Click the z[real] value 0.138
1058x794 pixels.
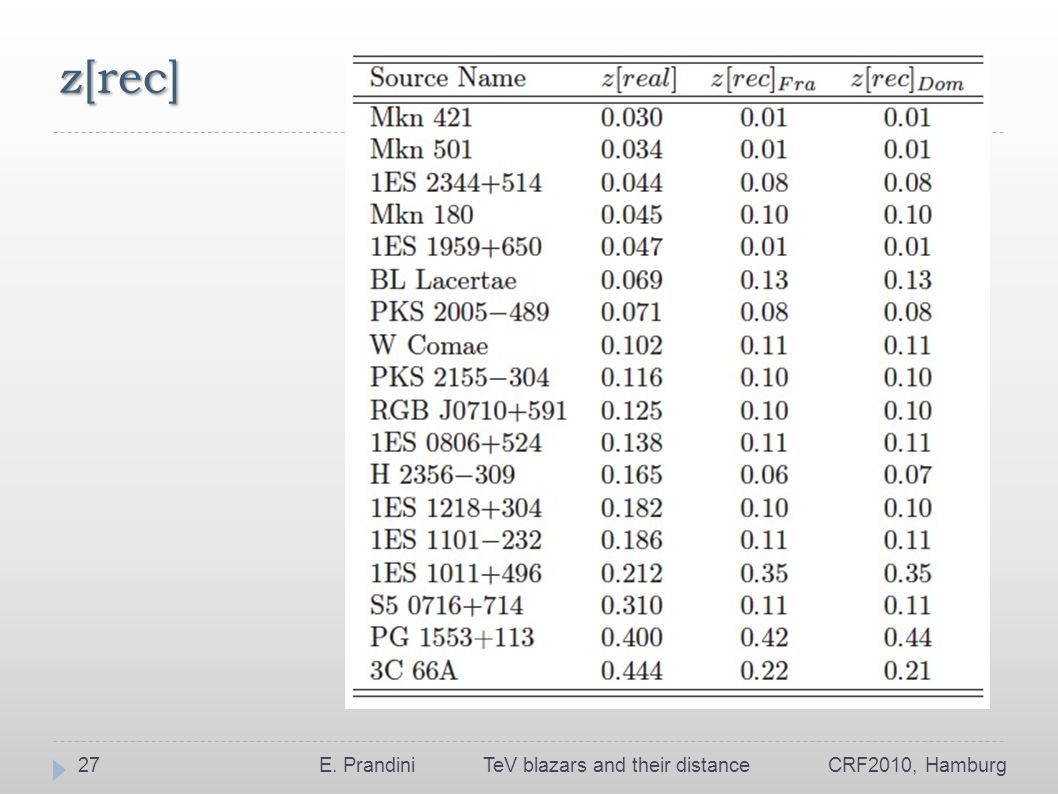[632, 443]
